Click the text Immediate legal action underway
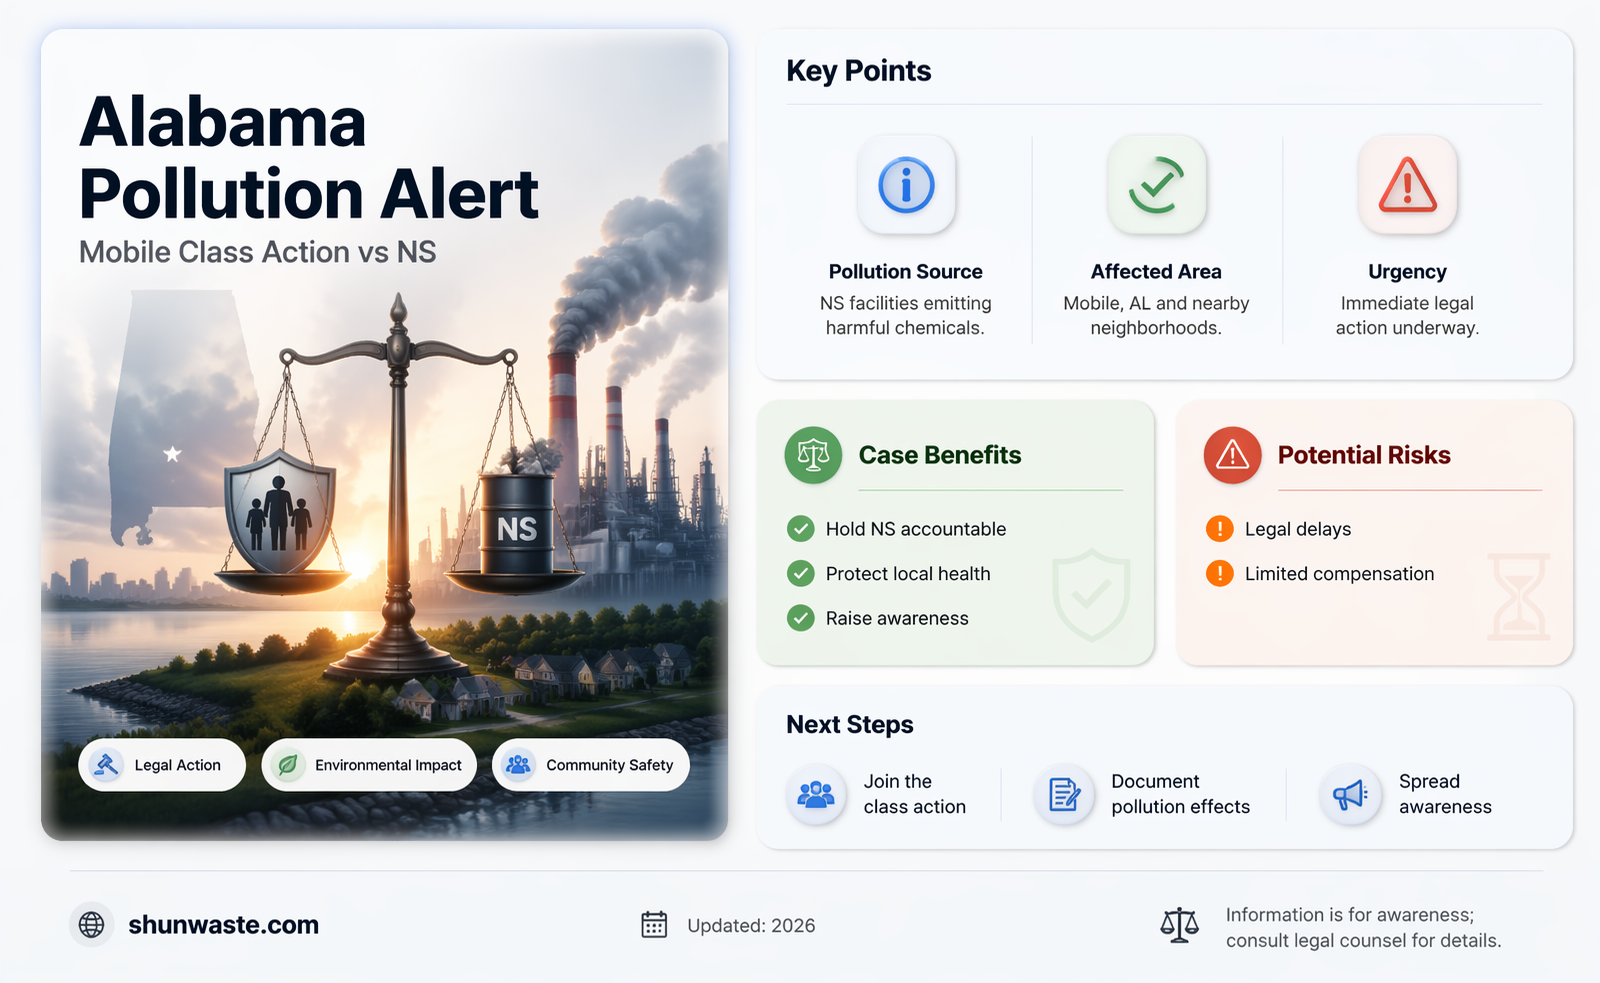This screenshot has width=1600, height=983. point(1407,315)
